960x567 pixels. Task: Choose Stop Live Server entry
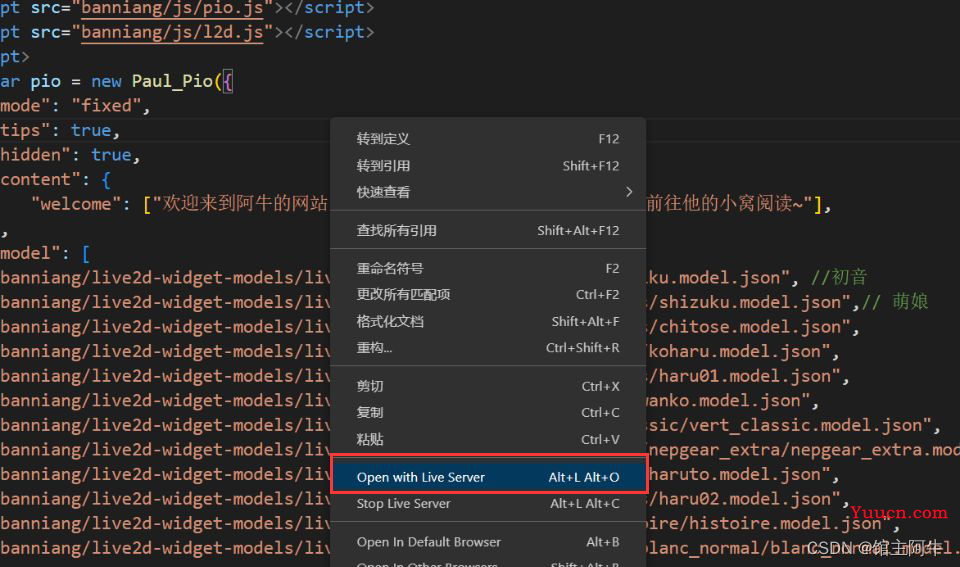tap(488, 504)
